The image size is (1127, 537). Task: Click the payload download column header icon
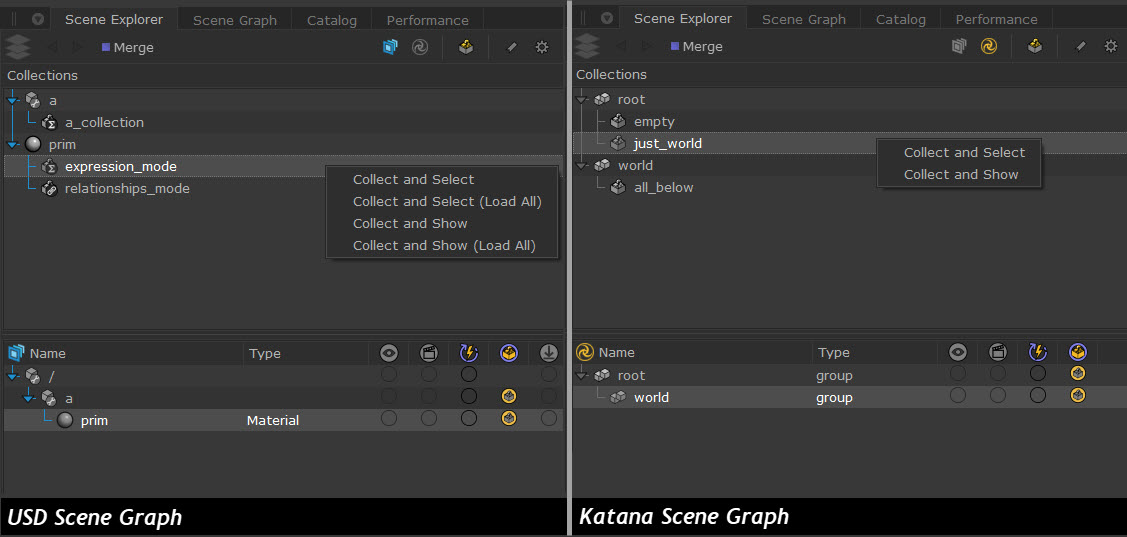coord(549,353)
